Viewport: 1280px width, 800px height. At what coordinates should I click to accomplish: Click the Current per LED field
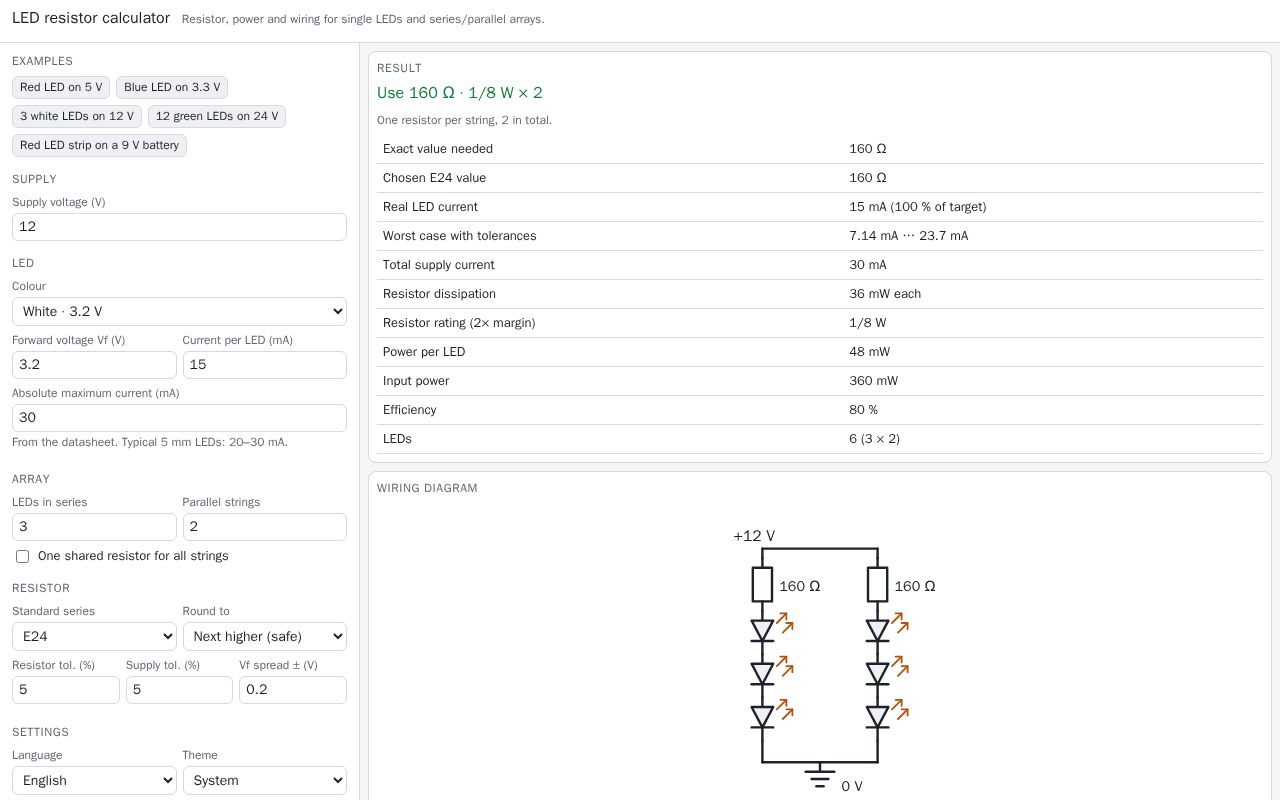point(265,365)
